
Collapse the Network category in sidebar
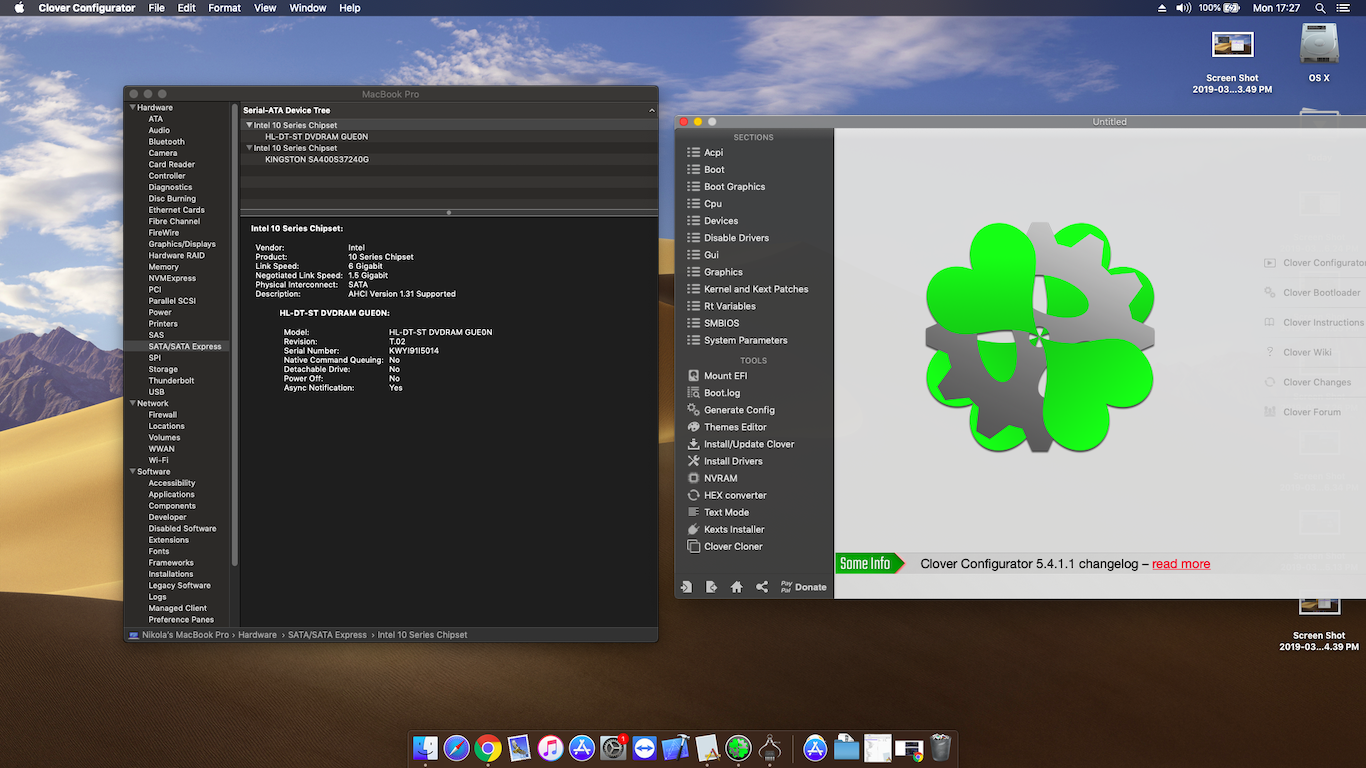[x=132, y=404]
